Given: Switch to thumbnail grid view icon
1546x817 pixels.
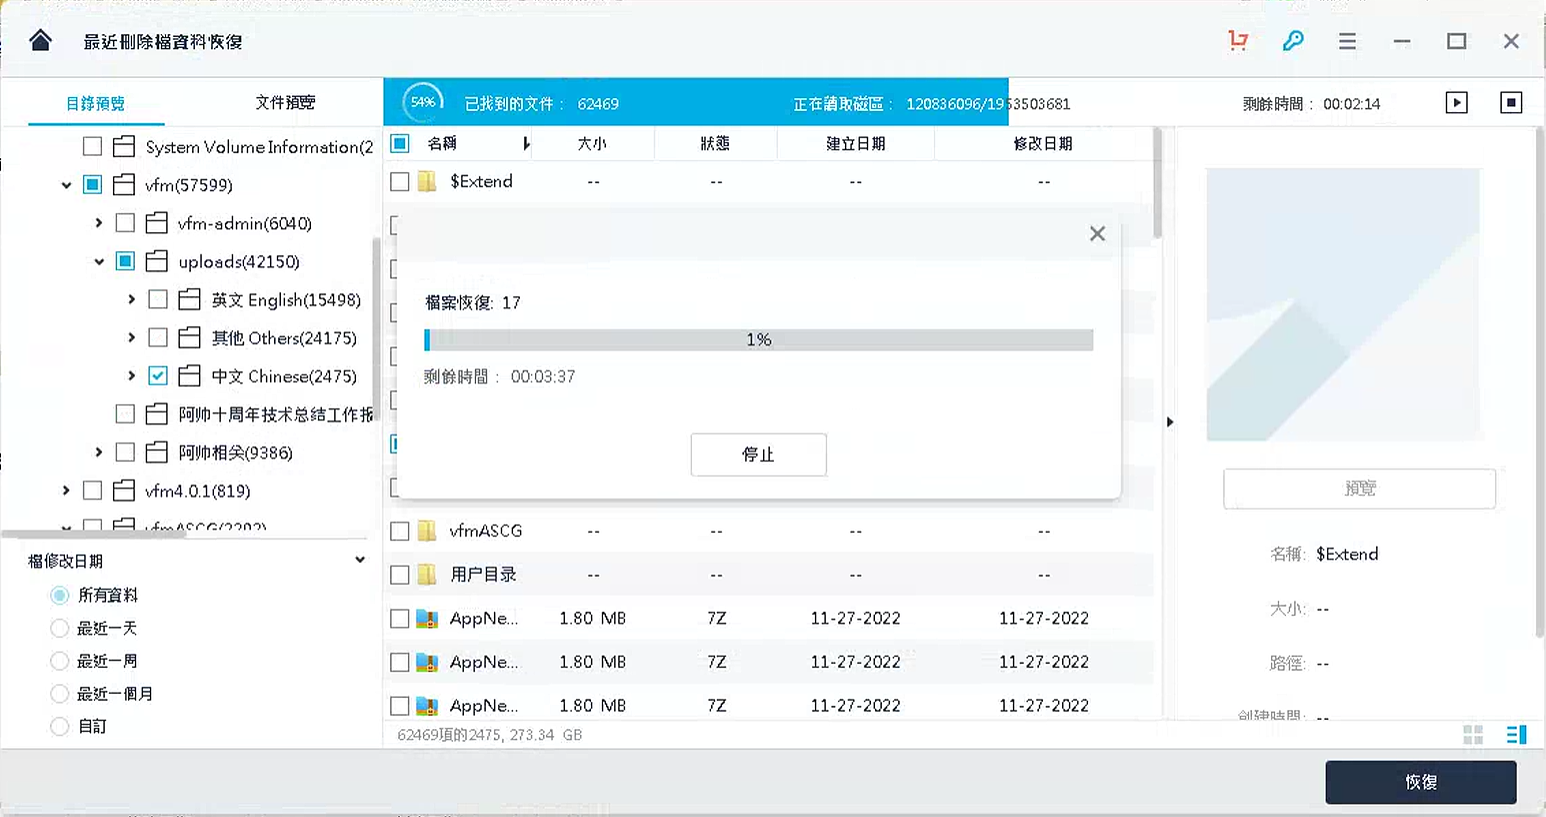Looking at the screenshot, I should 1474,734.
